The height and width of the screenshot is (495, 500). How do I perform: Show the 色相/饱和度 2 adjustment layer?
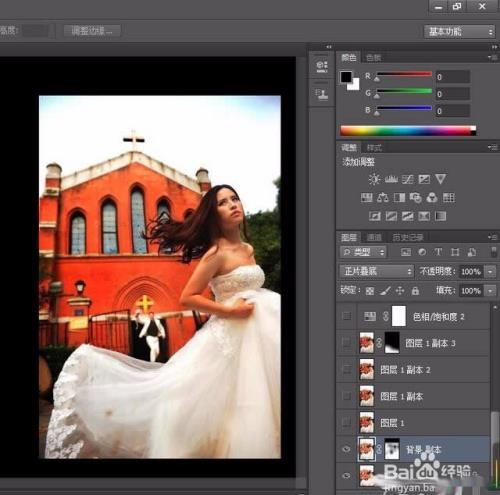click(346, 316)
